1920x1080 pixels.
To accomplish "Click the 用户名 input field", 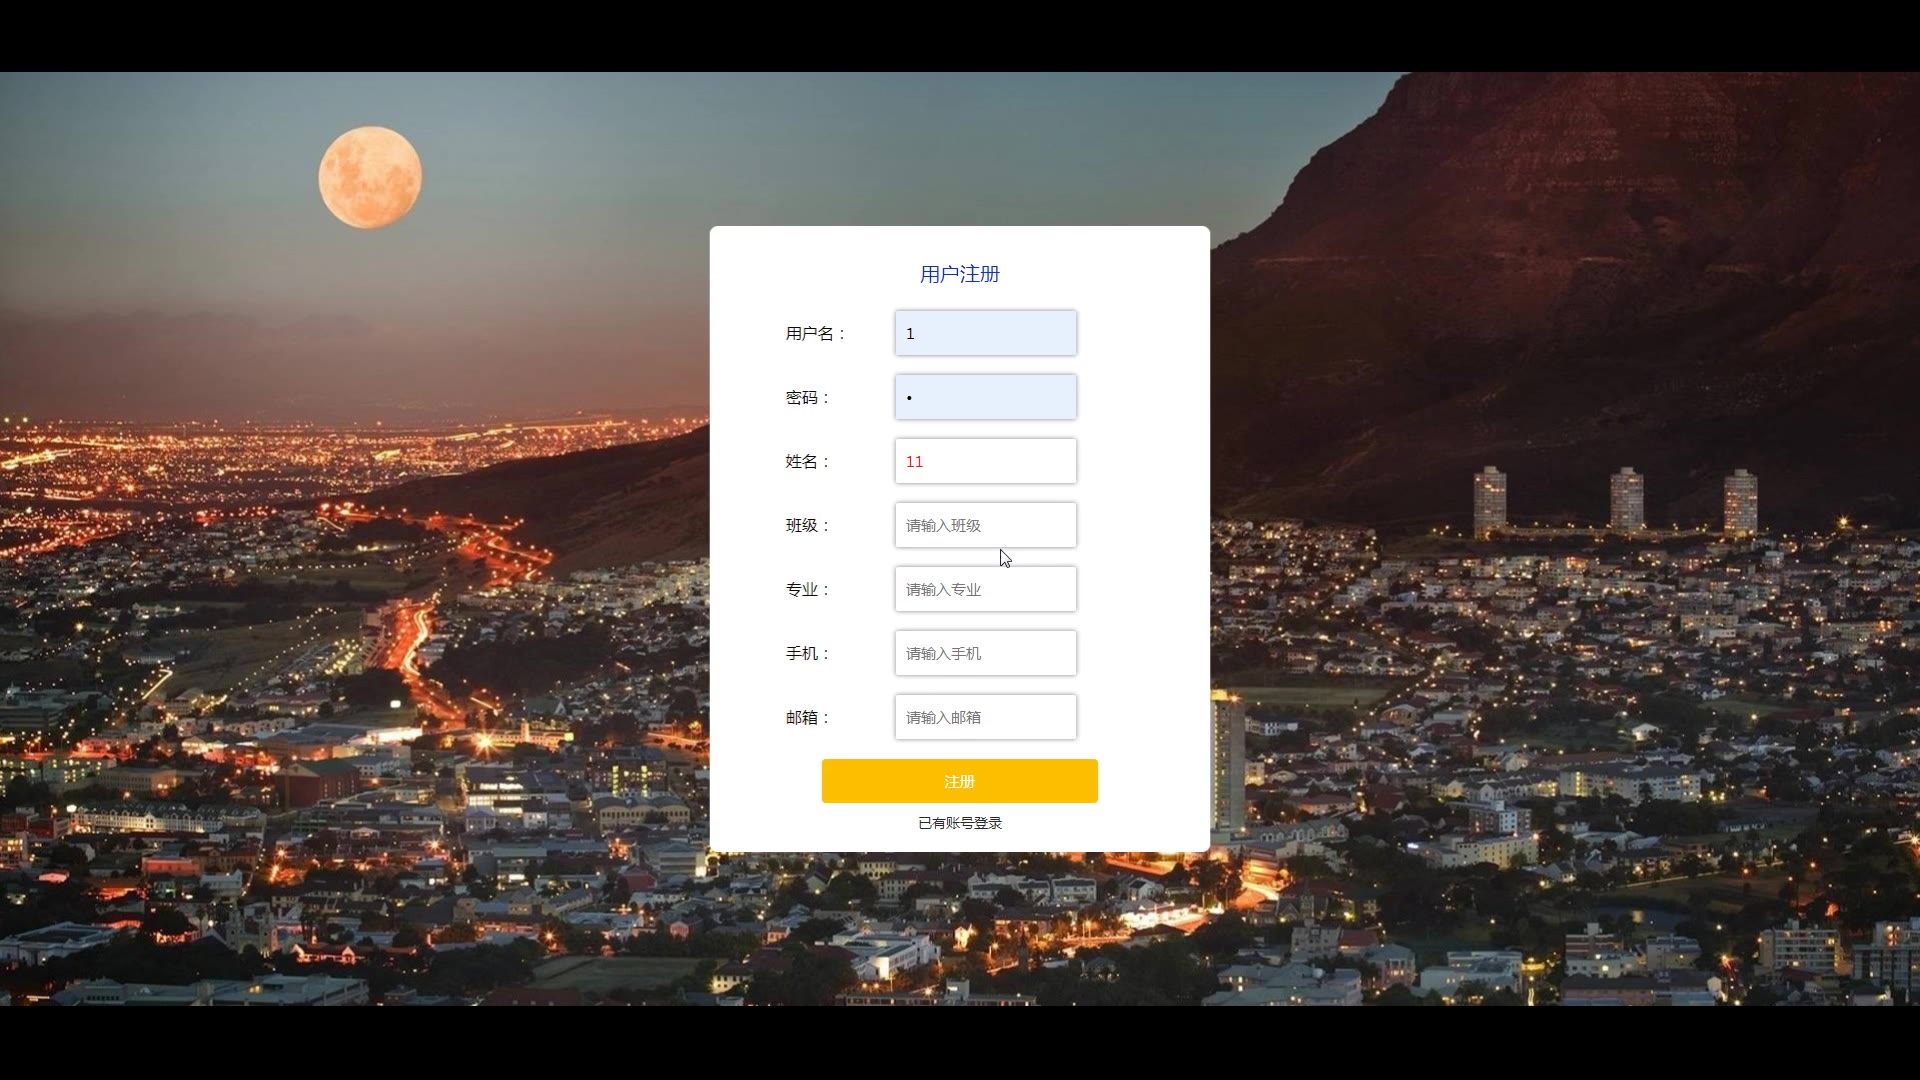I will (x=985, y=333).
